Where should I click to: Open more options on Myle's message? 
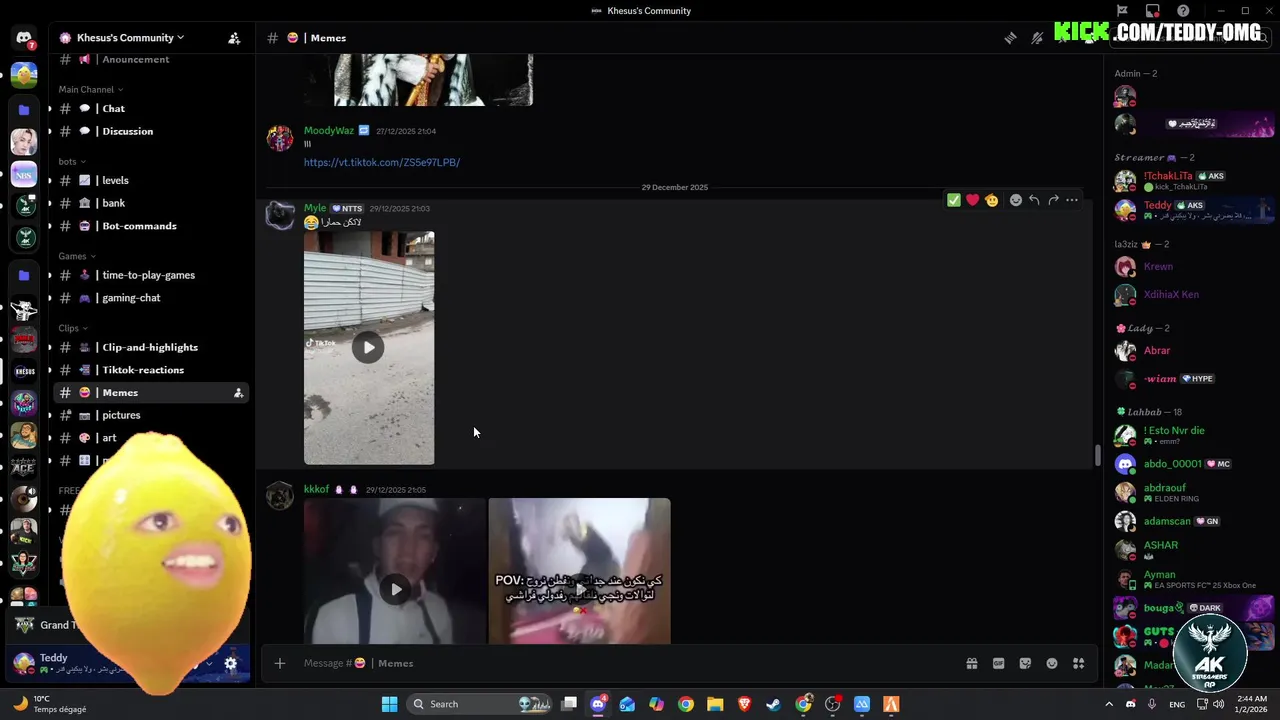(x=1072, y=200)
